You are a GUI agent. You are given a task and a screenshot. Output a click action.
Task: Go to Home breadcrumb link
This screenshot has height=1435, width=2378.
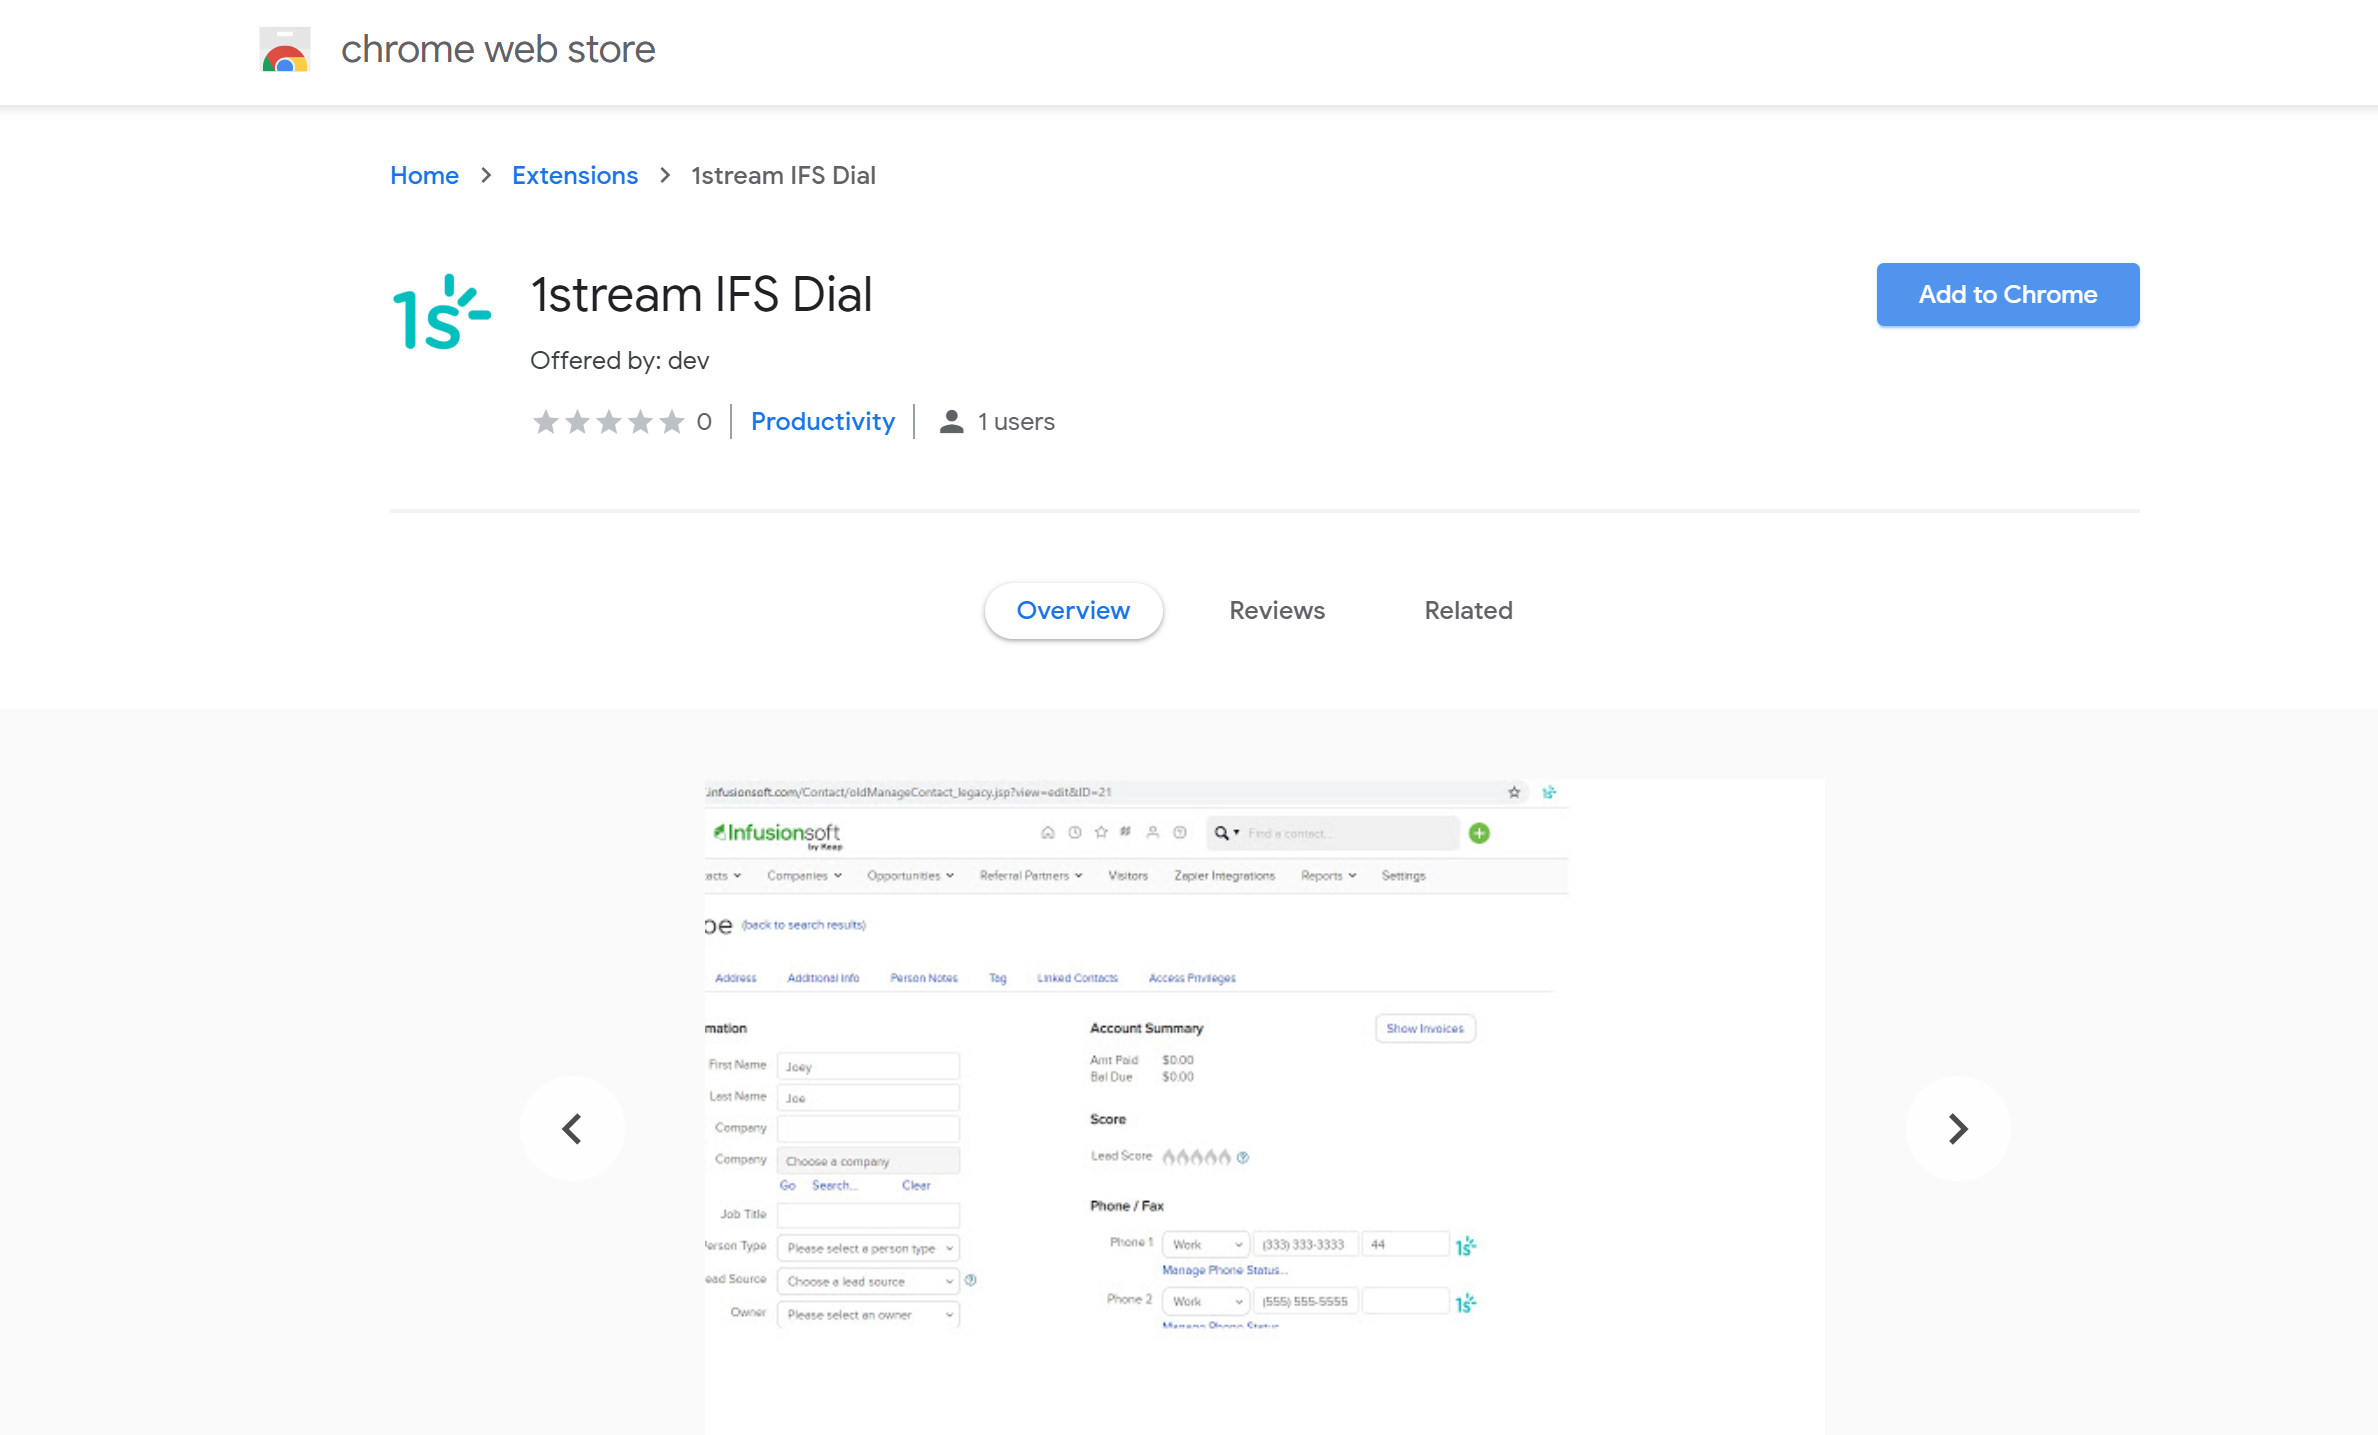[x=424, y=175]
